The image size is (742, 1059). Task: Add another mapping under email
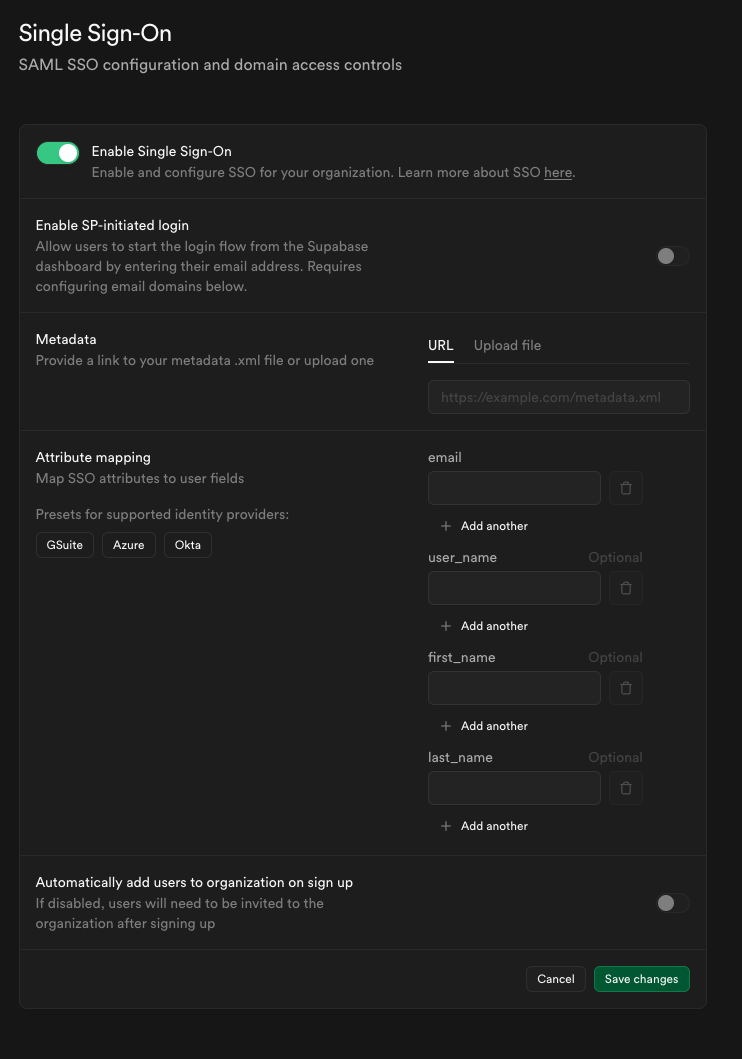click(485, 526)
